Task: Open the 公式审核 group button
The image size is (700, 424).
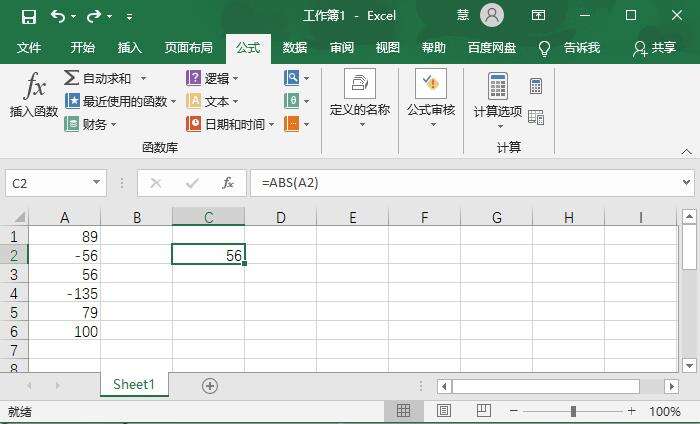Action: 431,98
